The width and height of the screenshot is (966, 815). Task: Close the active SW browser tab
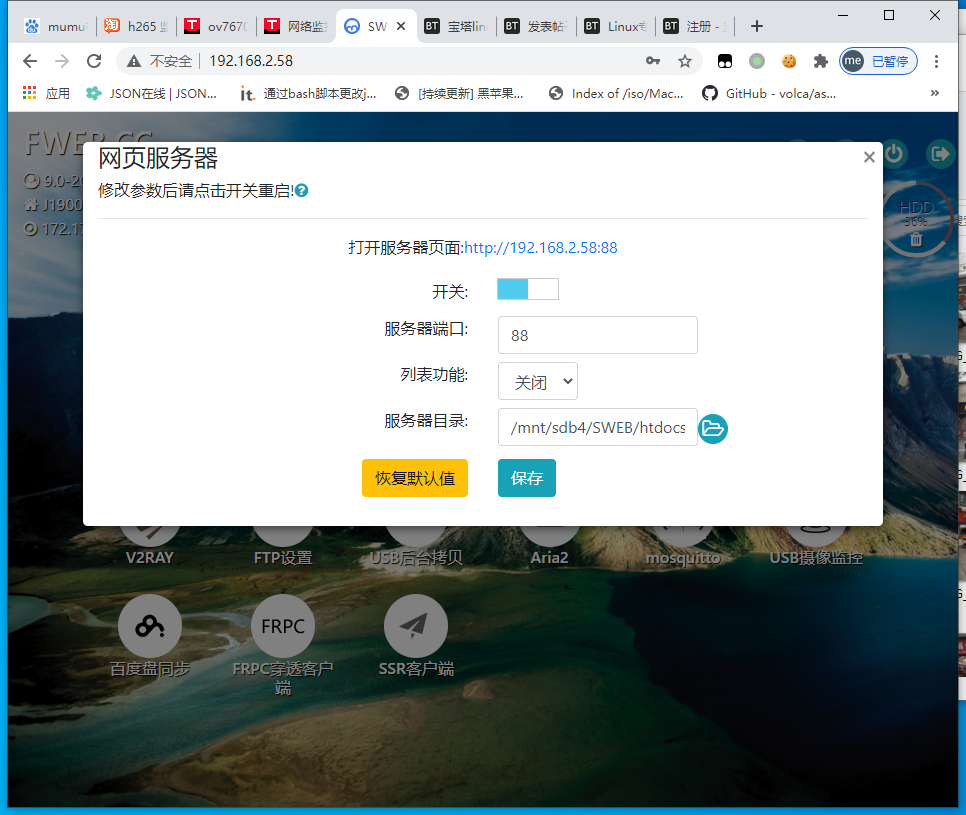[x=401, y=26]
